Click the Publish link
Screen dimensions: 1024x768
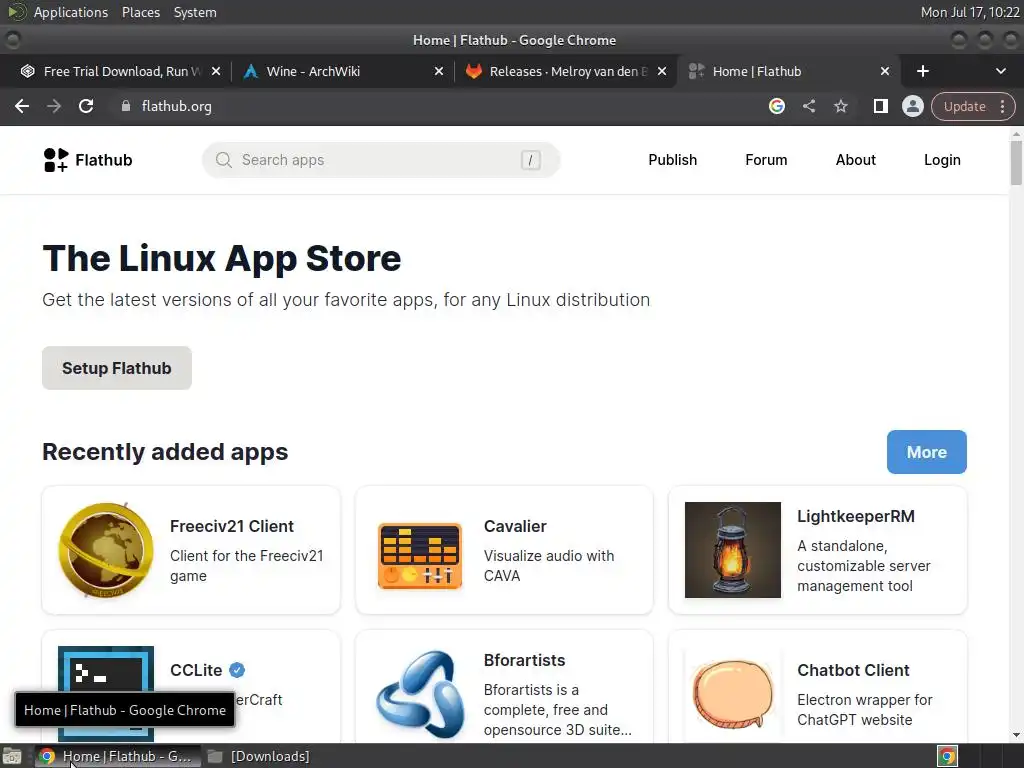click(672, 160)
